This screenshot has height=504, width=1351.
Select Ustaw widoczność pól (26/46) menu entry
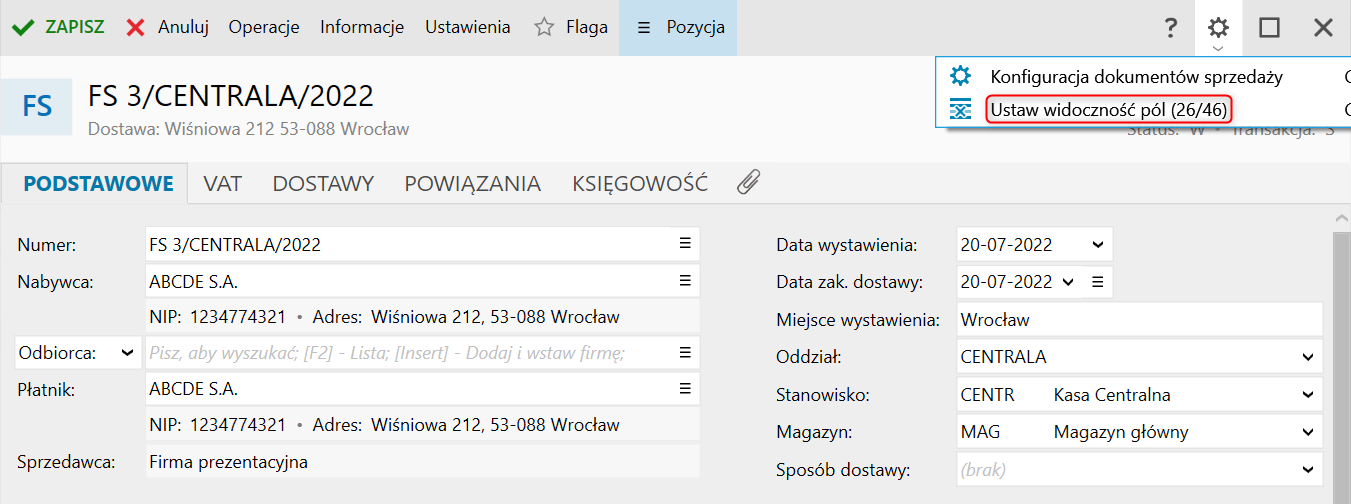point(1108,109)
